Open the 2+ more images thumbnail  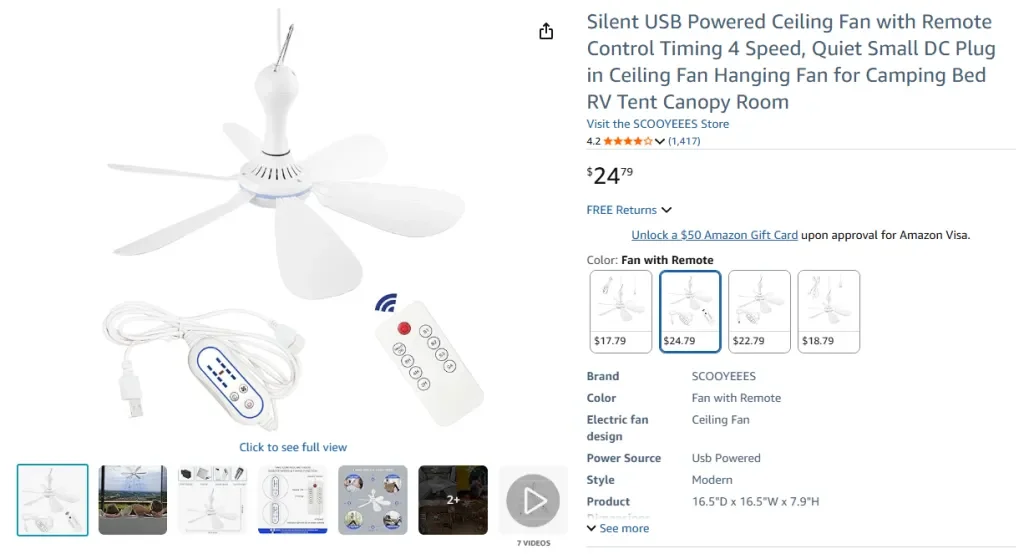[x=453, y=499]
